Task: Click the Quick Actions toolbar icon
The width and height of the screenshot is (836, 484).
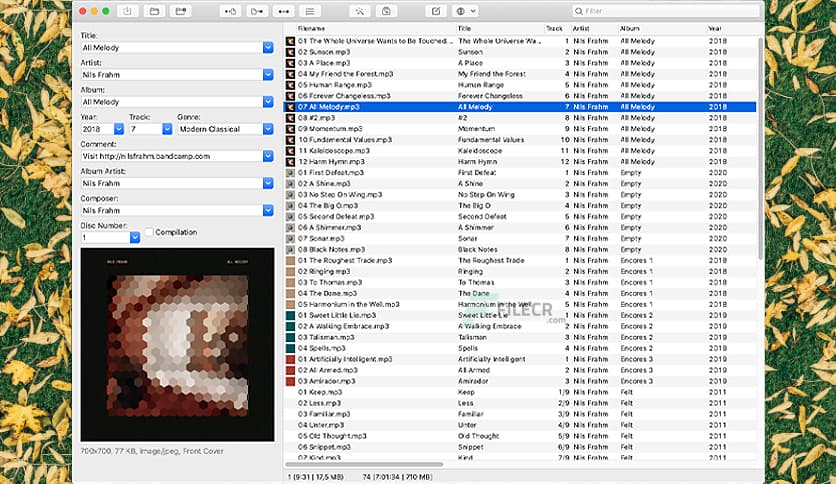Action: point(386,11)
